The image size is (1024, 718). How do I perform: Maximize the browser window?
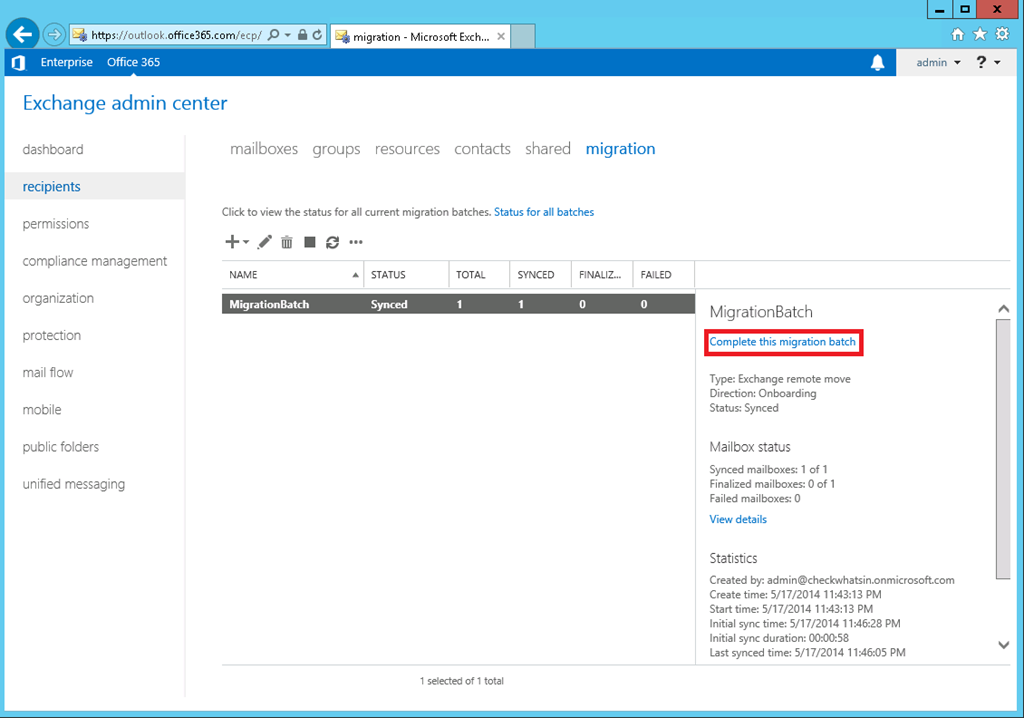965,9
